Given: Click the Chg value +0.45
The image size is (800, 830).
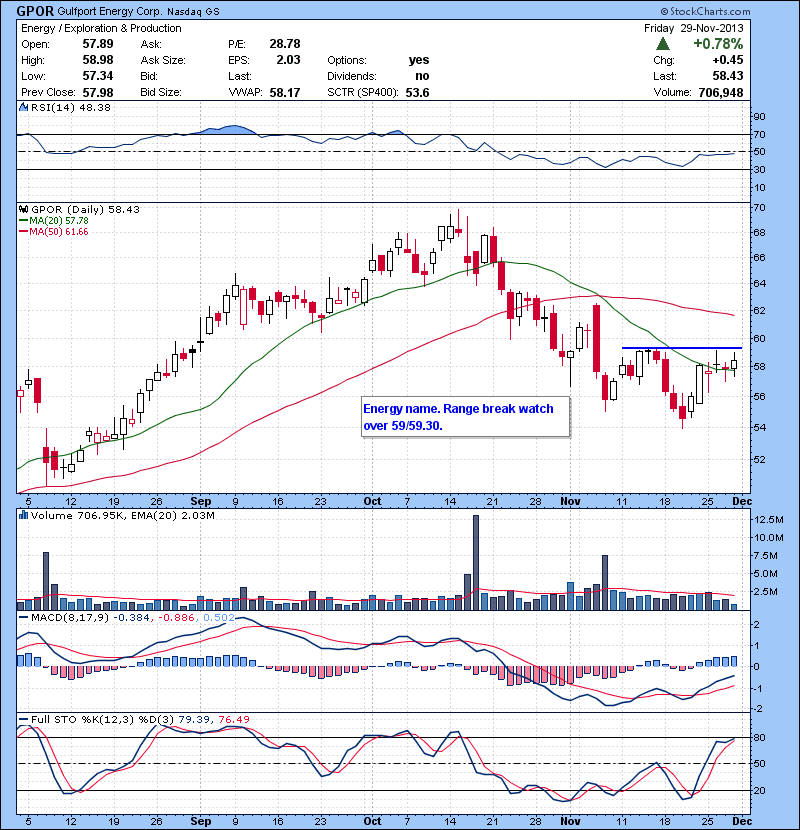Looking at the screenshot, I should pos(727,60).
